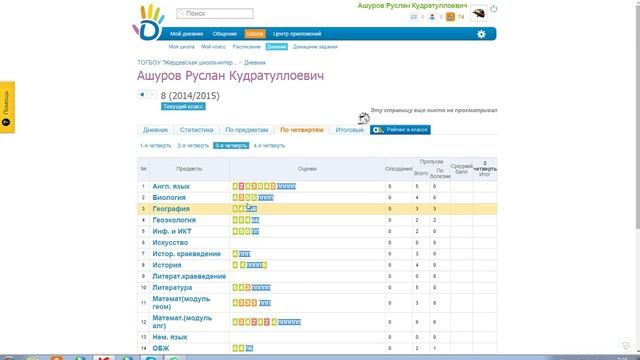Open subject Математ.(модуль алг)
Viewport: 640px width, 360px height.
[182, 322]
